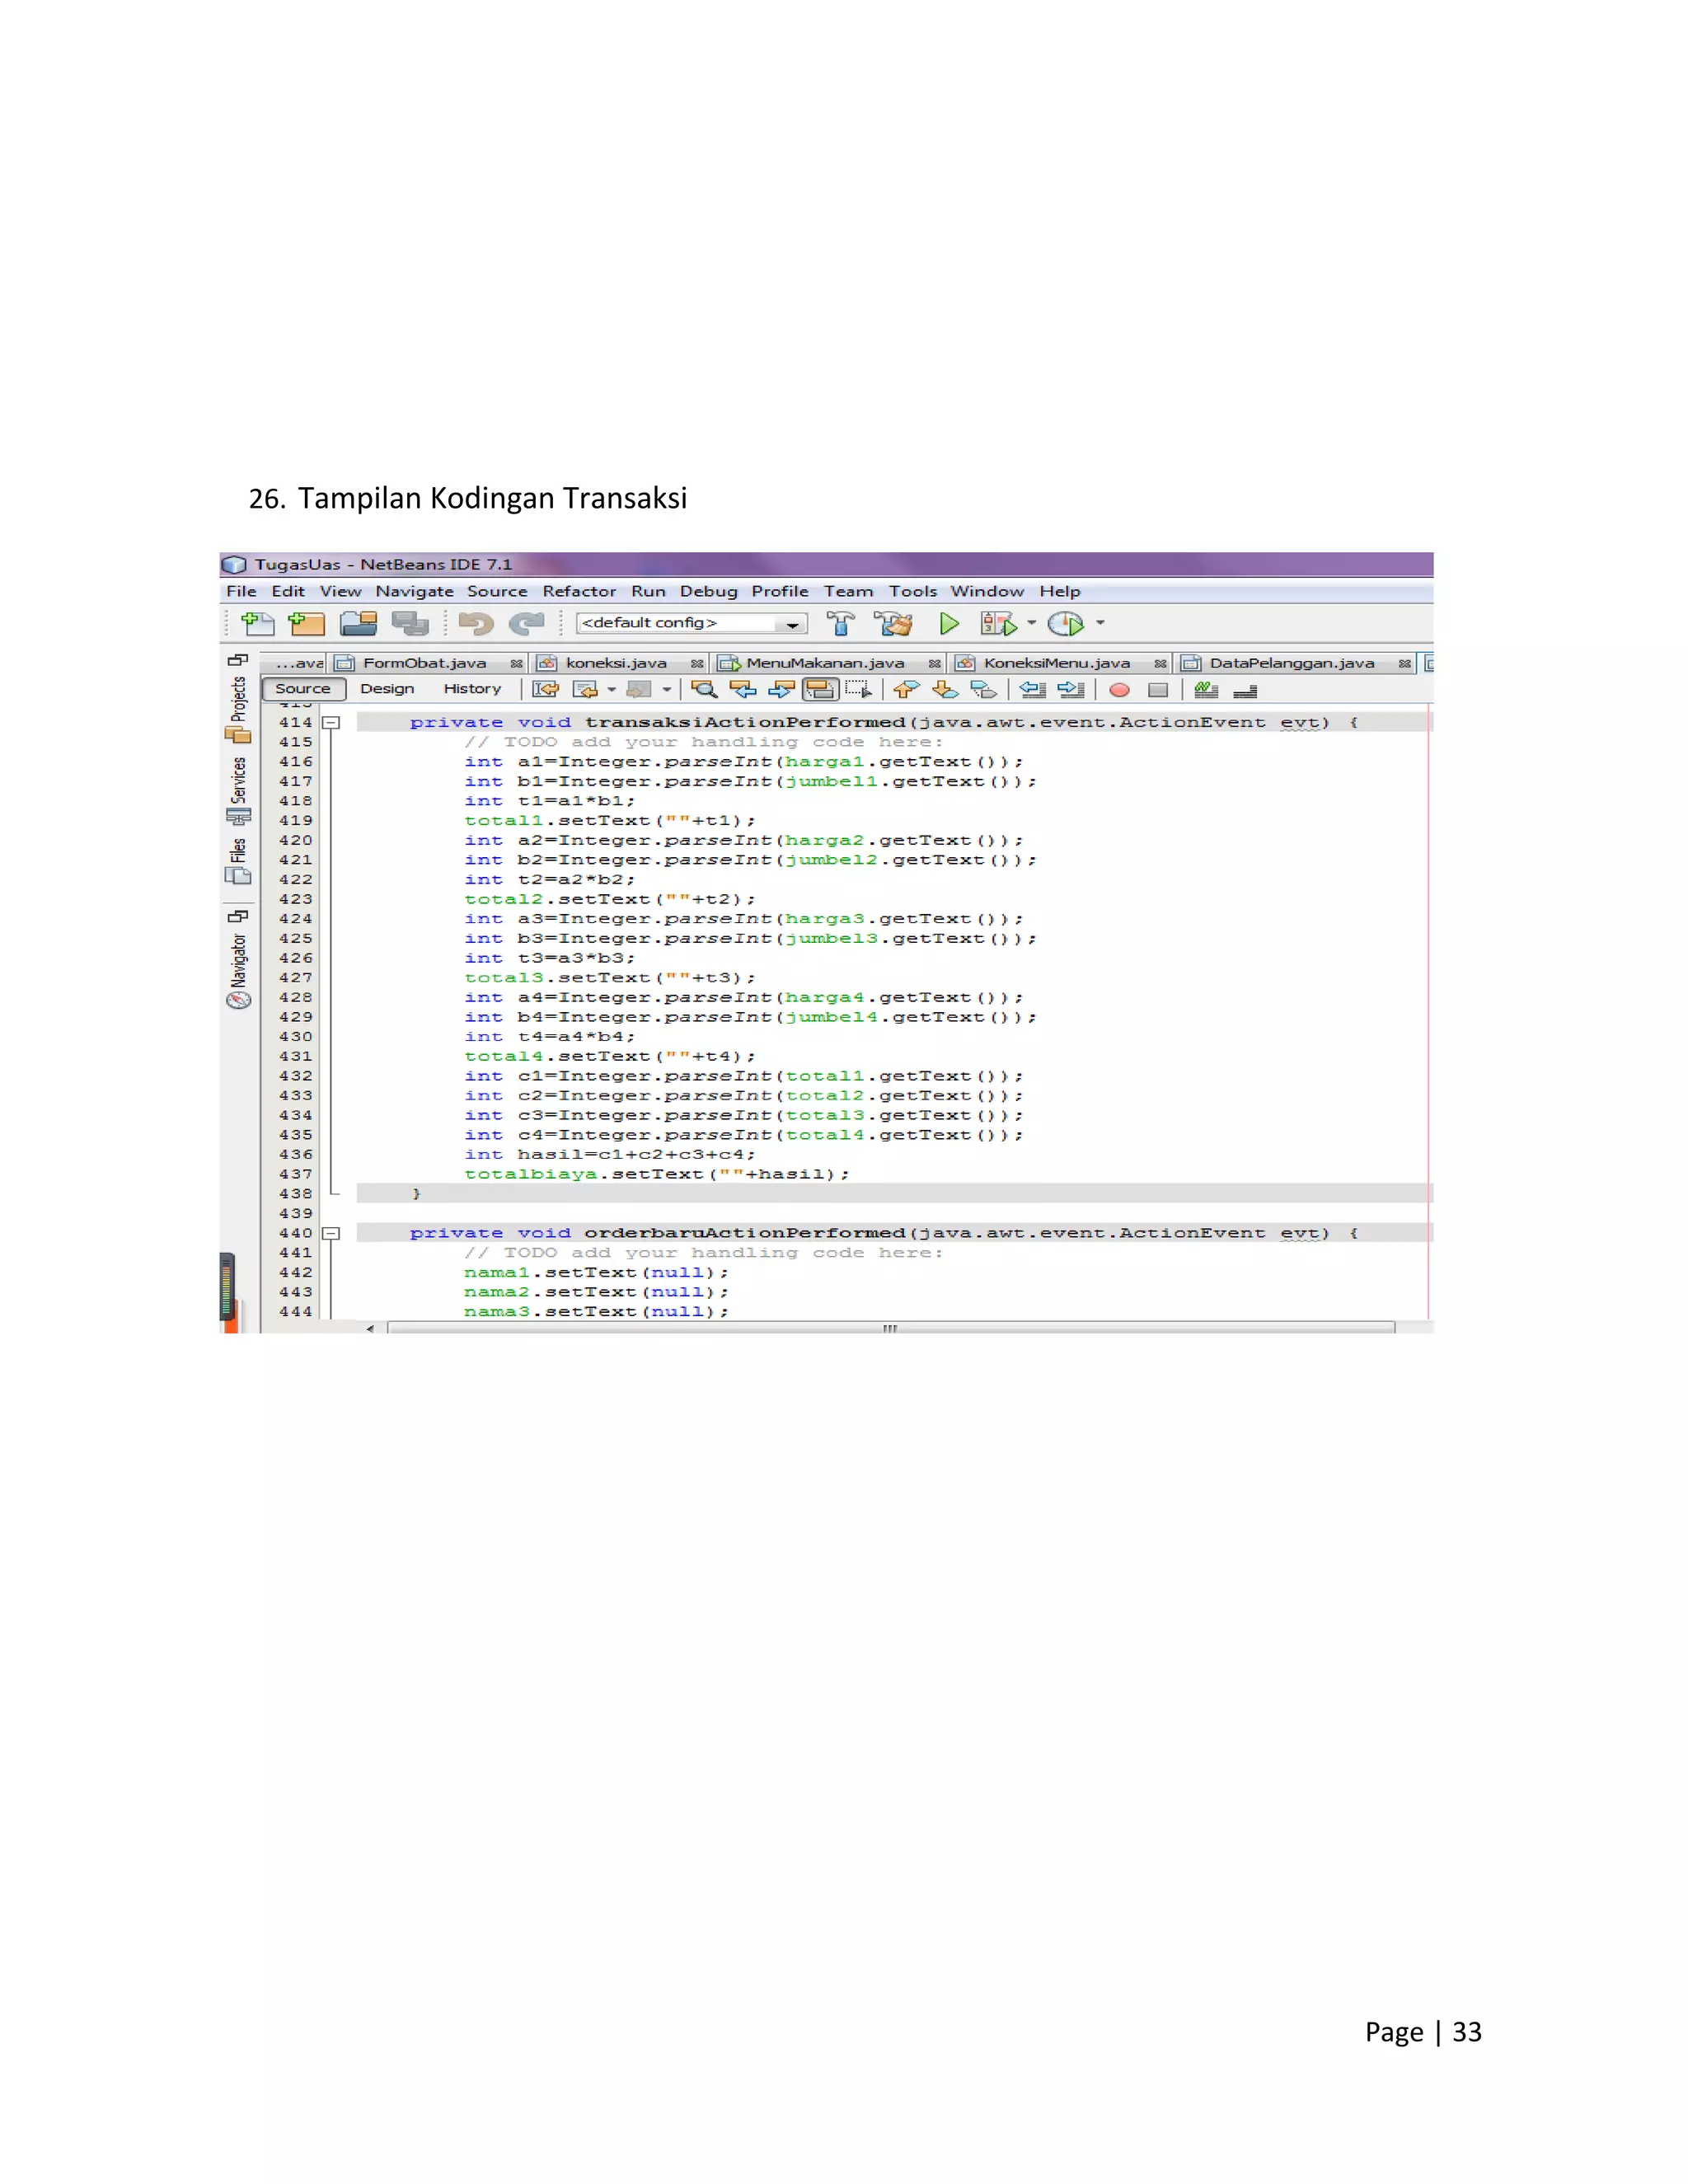Toggle rectangular selection mode

tap(858, 689)
